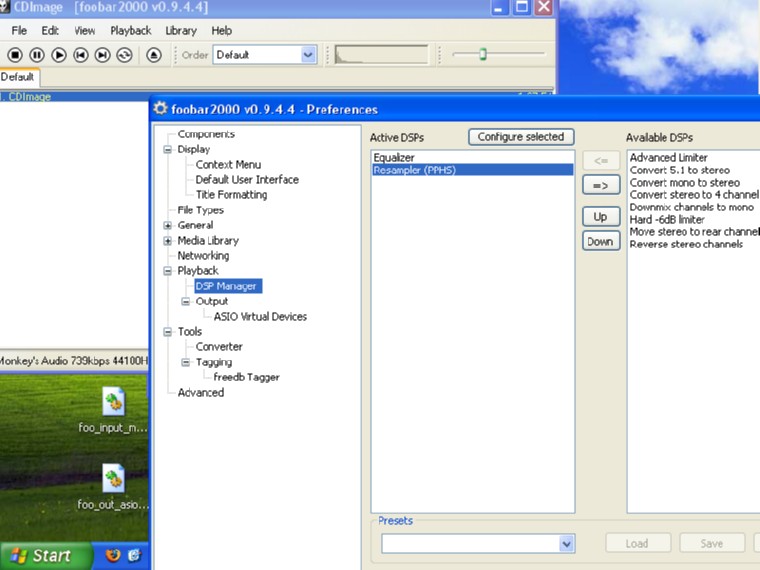
Task: Open freedb Tagger preferences page
Action: (246, 377)
